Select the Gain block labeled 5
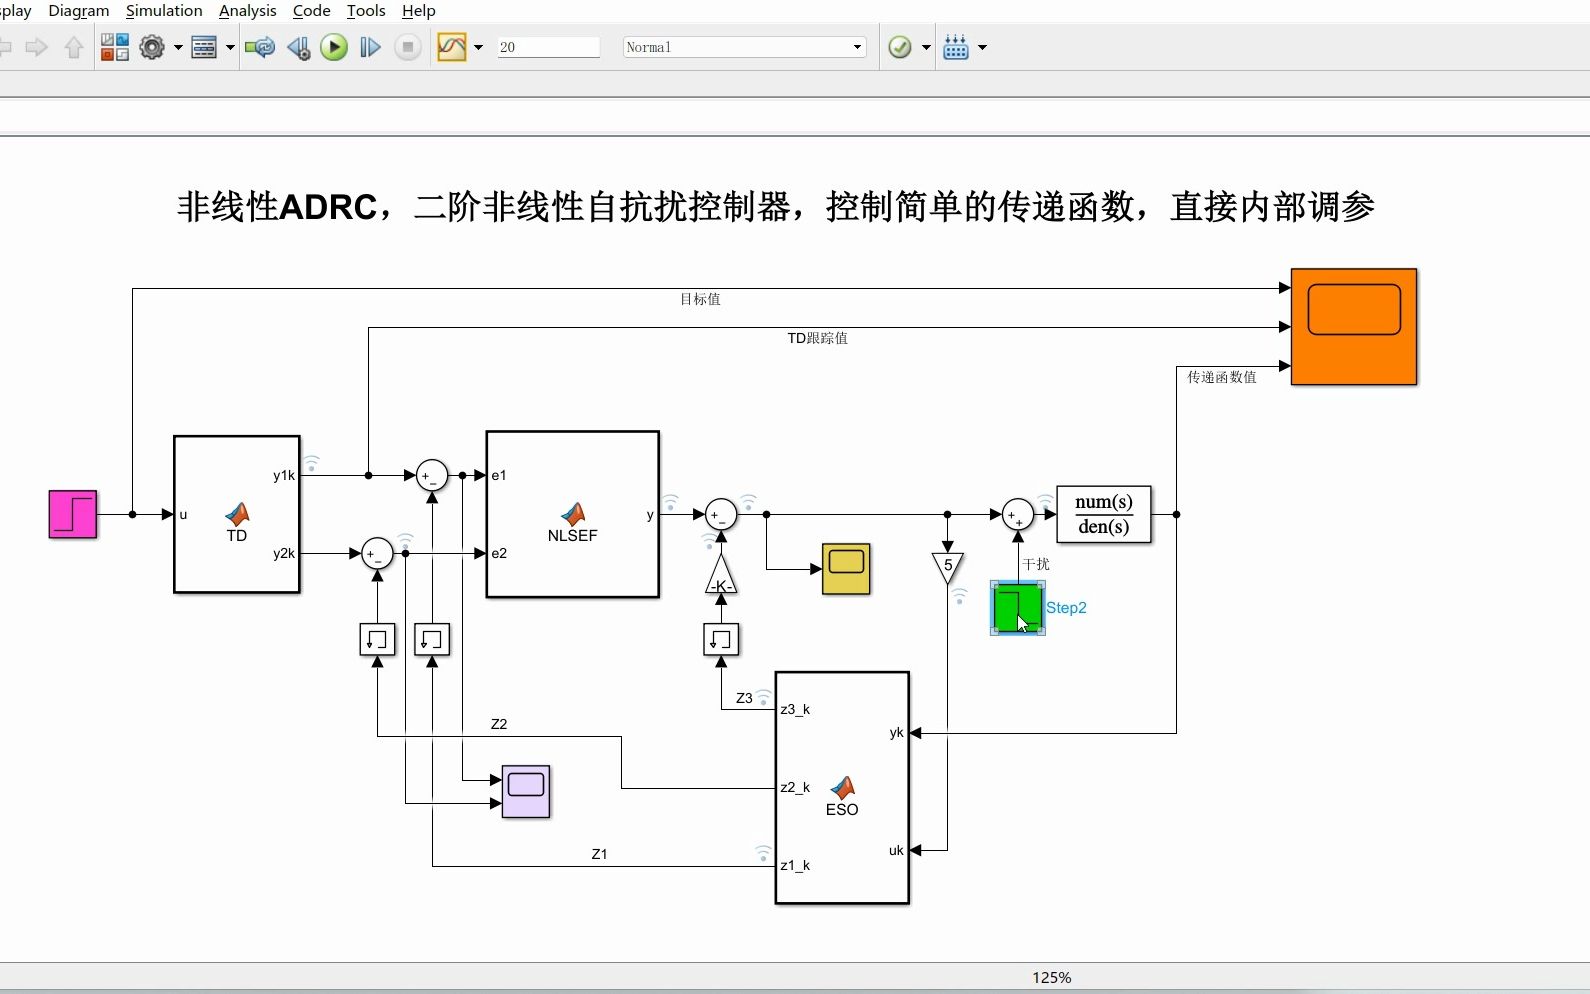1590x994 pixels. [947, 568]
